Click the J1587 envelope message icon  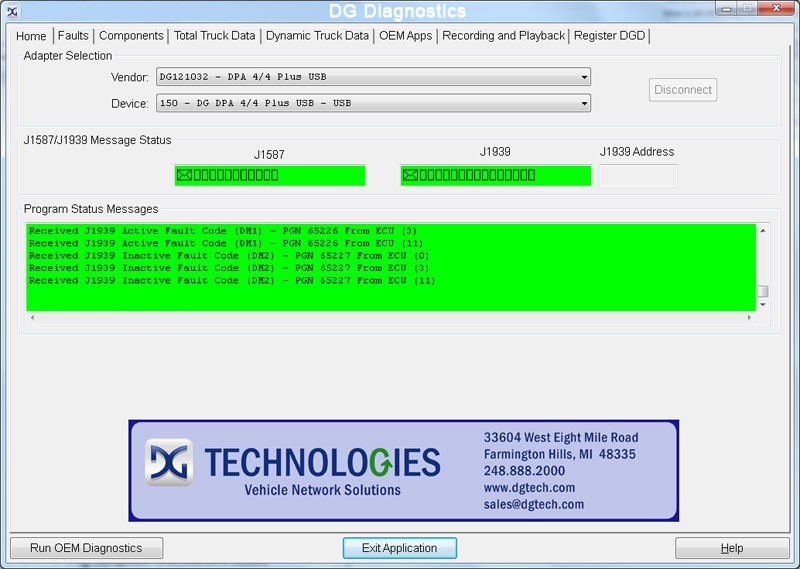pyautogui.click(x=184, y=176)
